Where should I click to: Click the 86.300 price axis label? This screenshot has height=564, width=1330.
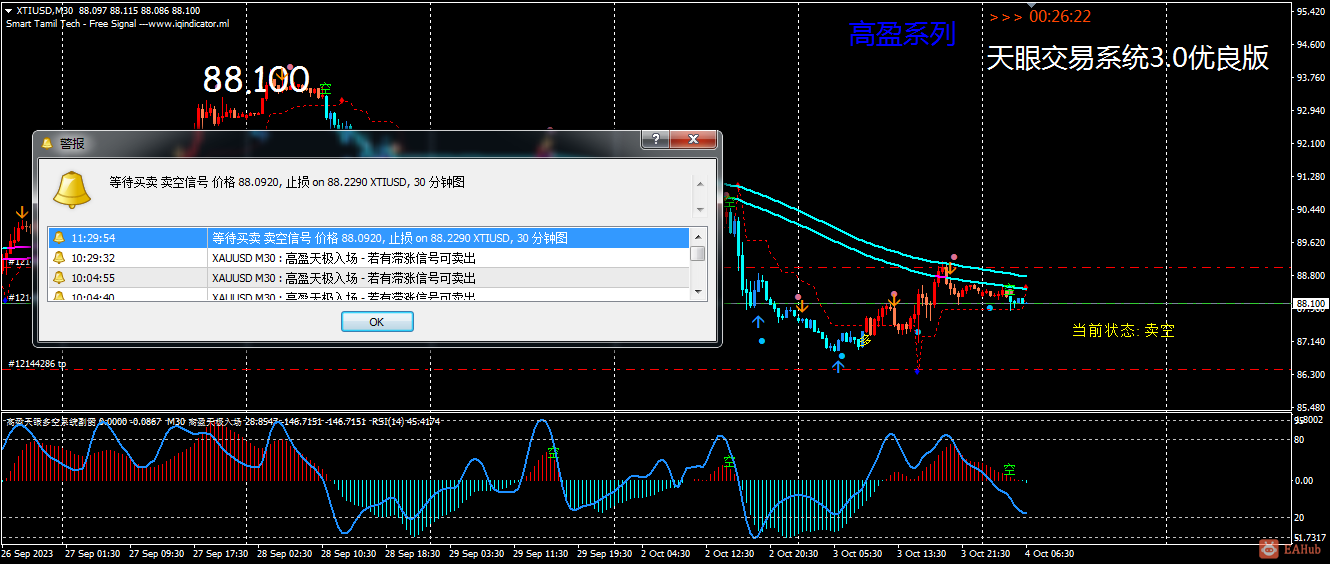(x=1310, y=375)
